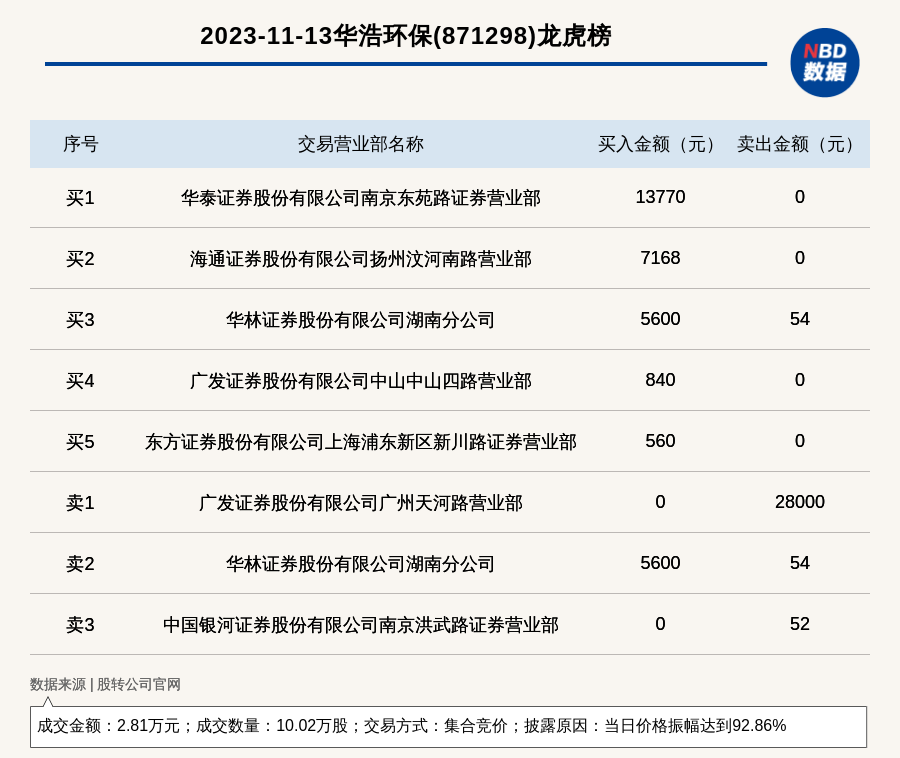Viewport: 900px width, 758px height.
Task: Select the 卖2 row label
Action: [x=80, y=563]
